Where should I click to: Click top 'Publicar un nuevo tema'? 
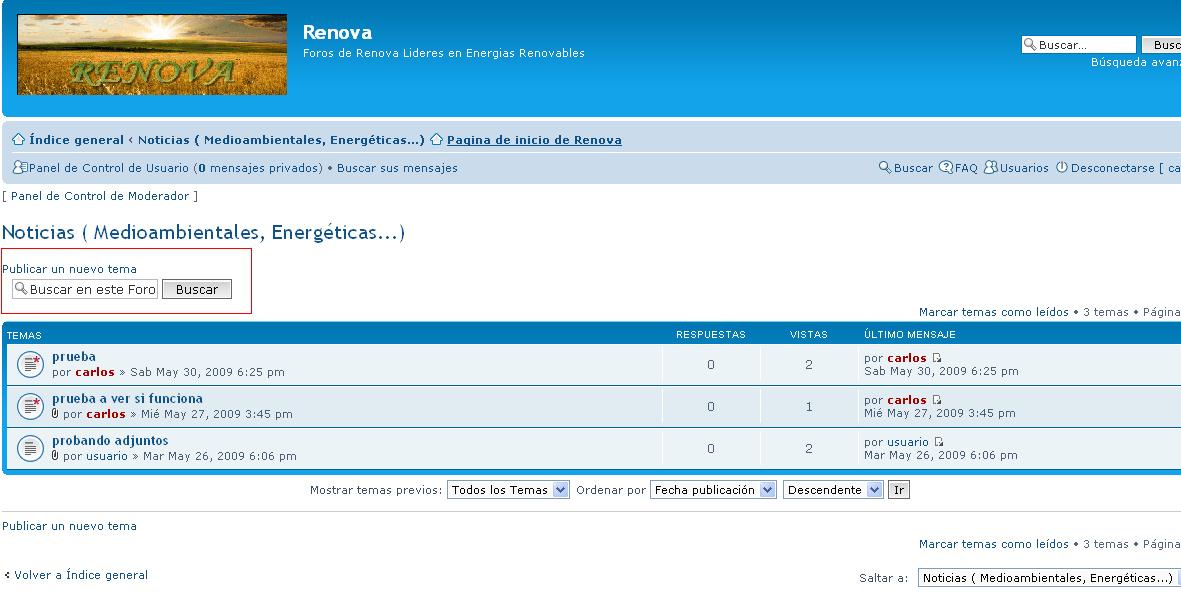[x=69, y=269]
